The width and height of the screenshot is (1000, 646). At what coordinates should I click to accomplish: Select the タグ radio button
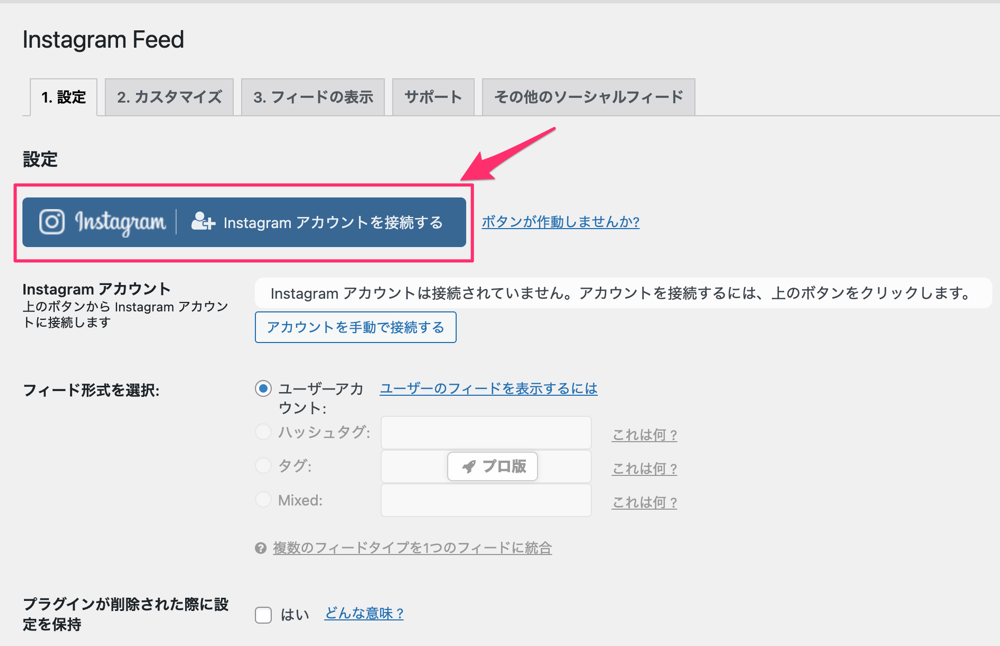pos(263,466)
